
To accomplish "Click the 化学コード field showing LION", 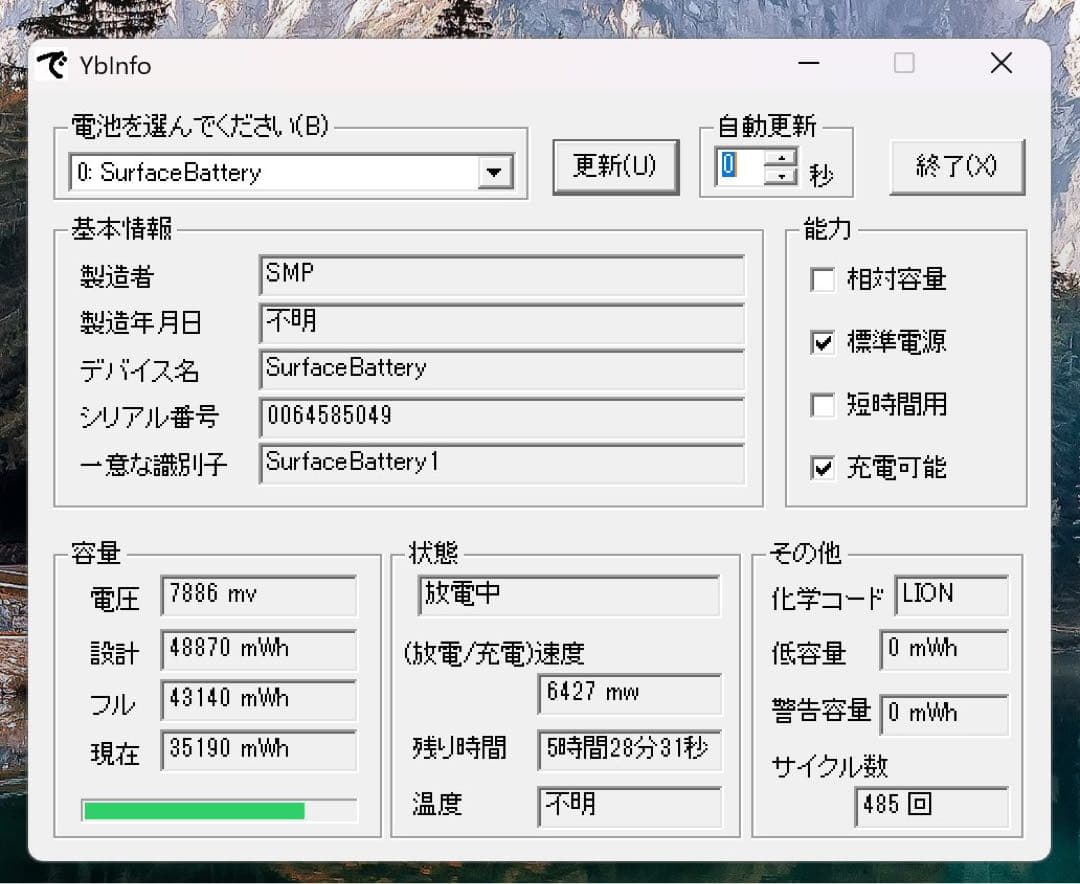I will (x=950, y=595).
